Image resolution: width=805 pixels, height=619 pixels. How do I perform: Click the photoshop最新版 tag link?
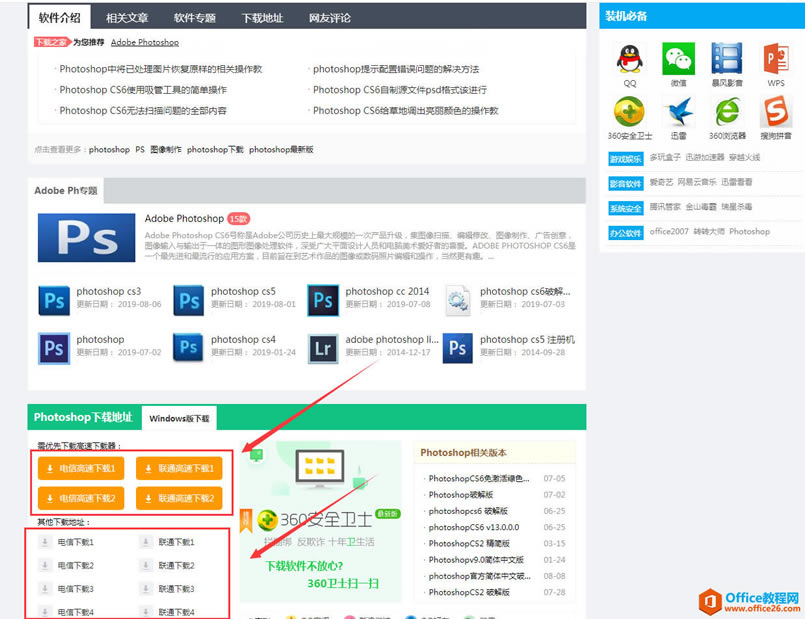tap(281, 149)
